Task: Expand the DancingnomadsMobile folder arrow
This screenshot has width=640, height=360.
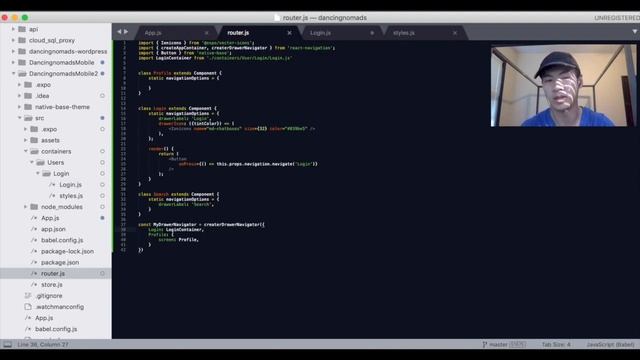Action: coord(13,62)
